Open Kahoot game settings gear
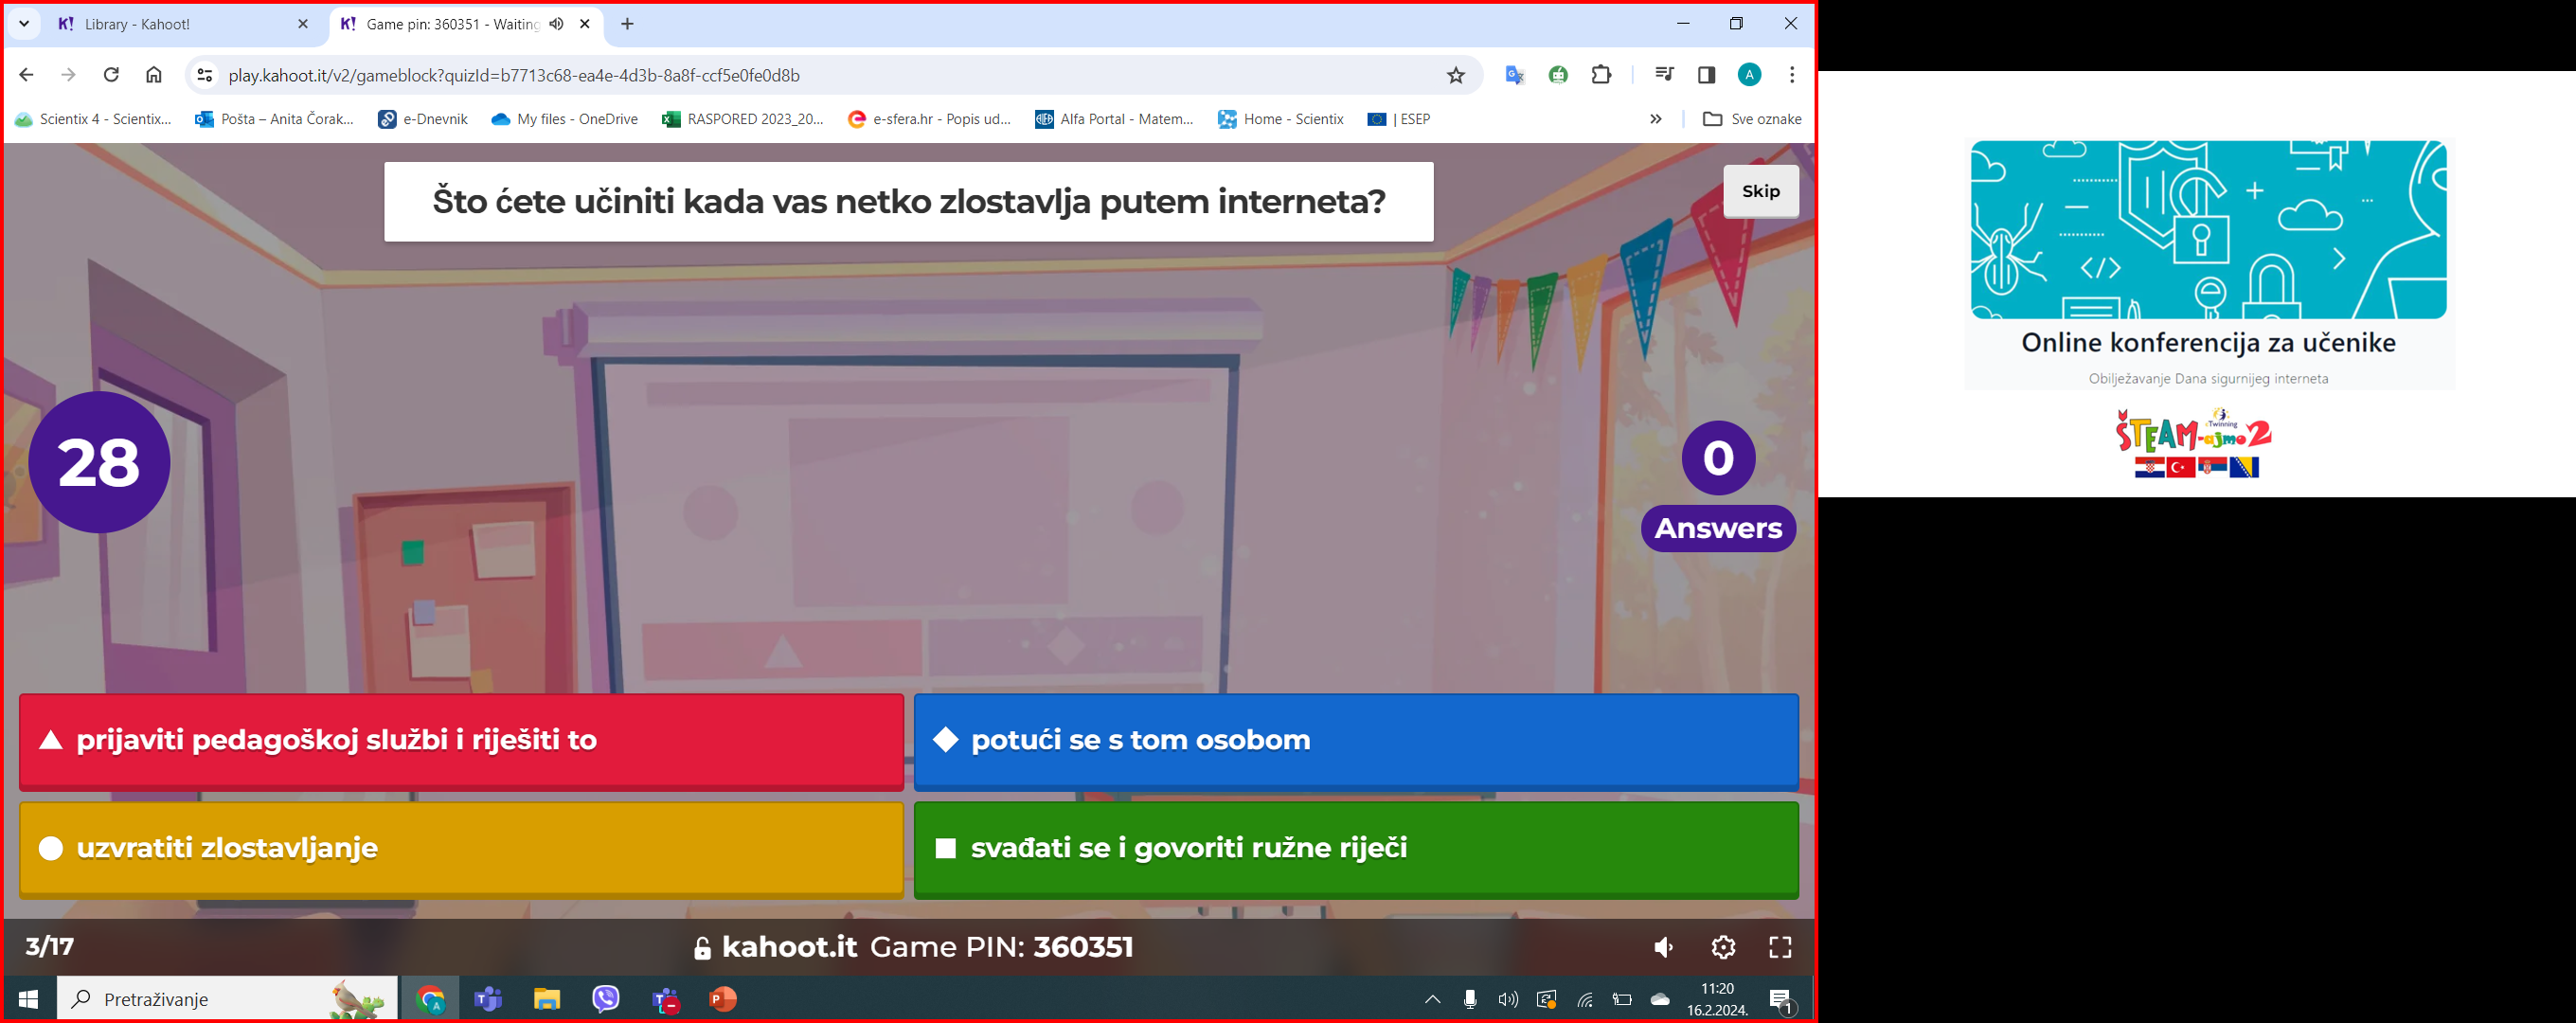2576x1023 pixels. point(1723,947)
